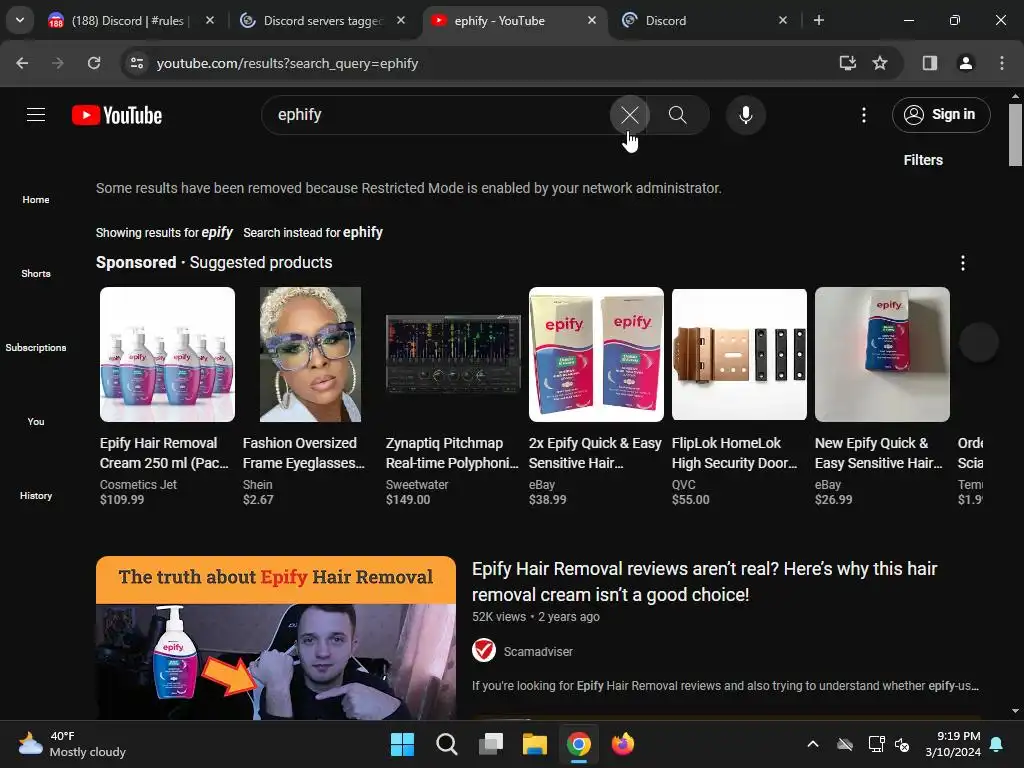Click the Chrome address bar URL
The image size is (1024, 768).
click(287, 63)
